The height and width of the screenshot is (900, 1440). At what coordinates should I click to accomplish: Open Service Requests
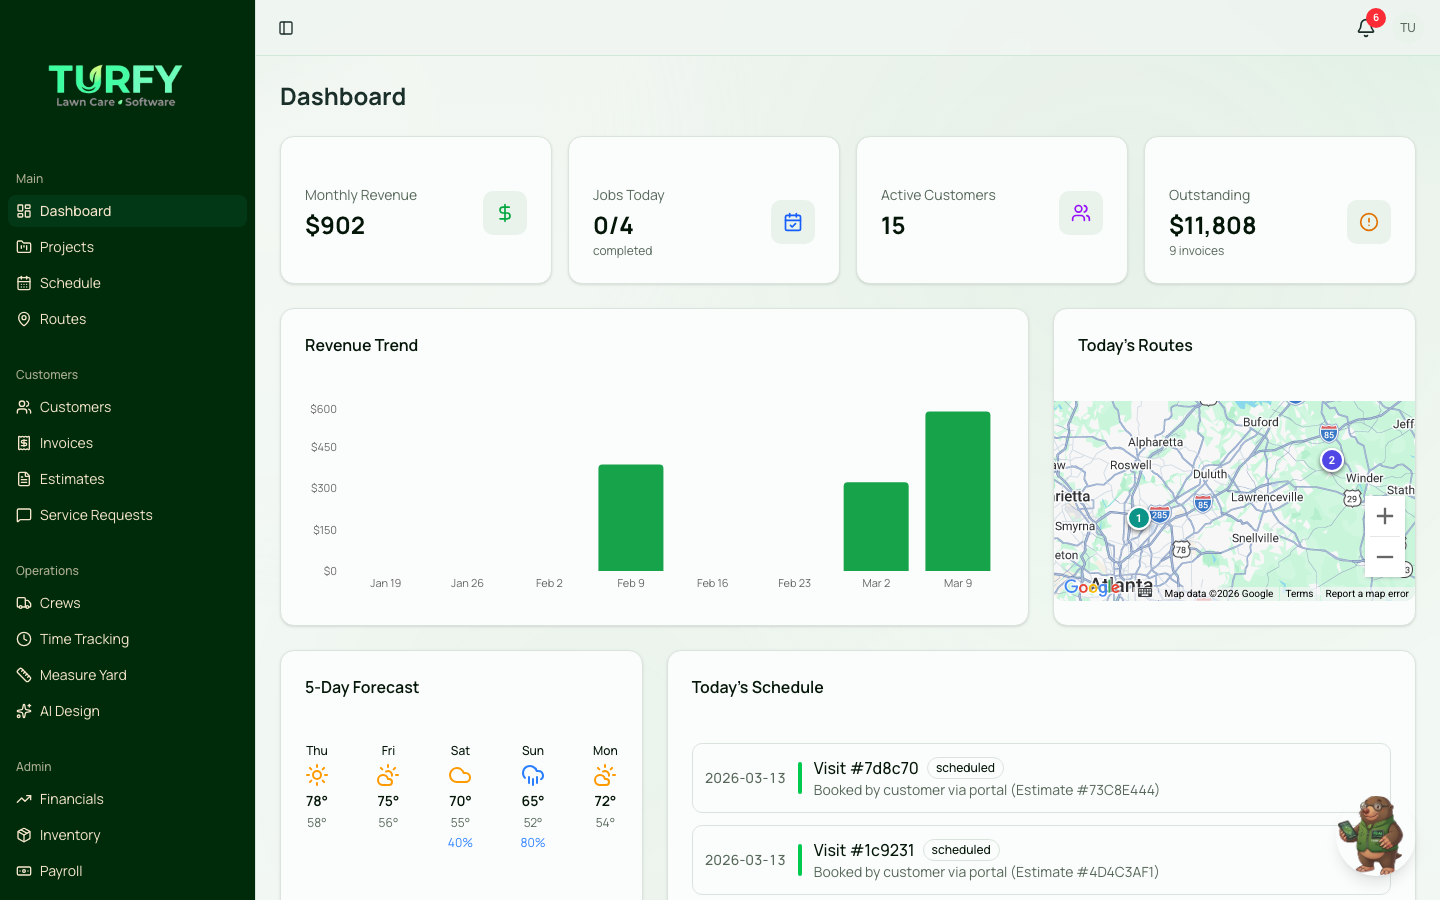coord(127,515)
